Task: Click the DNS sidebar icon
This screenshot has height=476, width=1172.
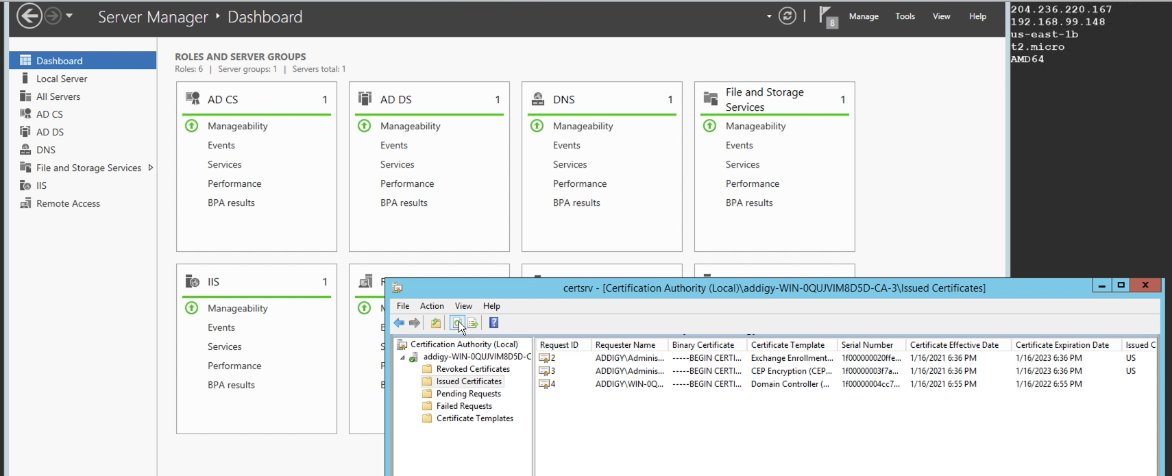Action: pyautogui.click(x=25, y=149)
